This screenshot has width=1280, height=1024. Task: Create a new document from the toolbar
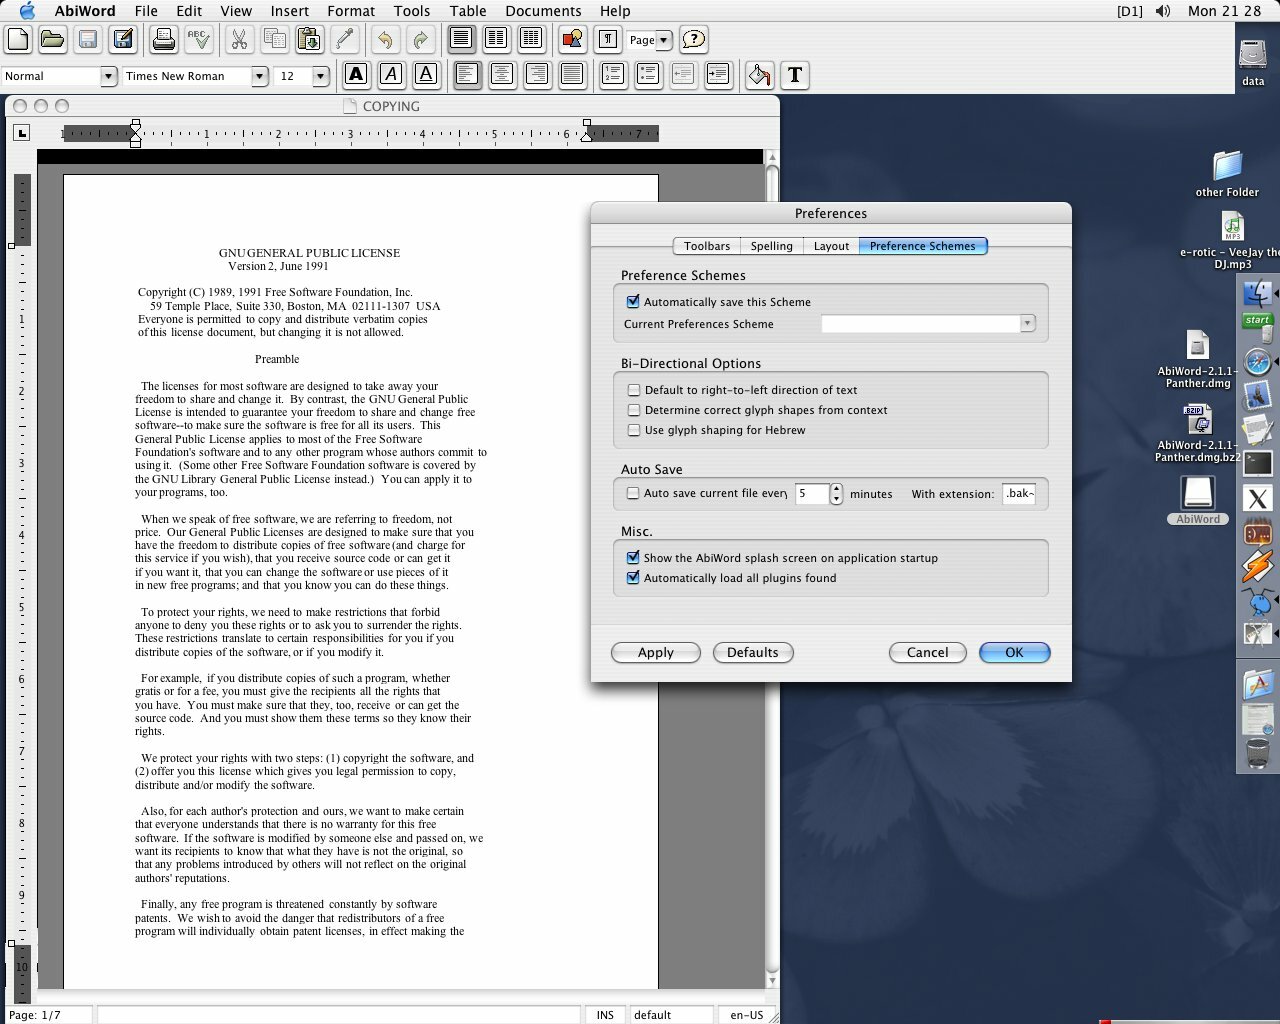click(18, 40)
